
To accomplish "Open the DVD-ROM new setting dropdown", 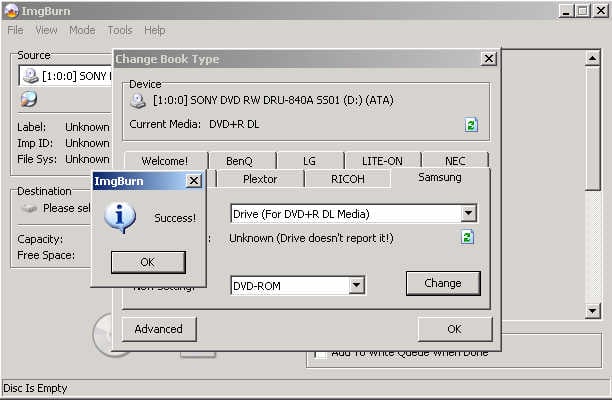I will pos(356,286).
